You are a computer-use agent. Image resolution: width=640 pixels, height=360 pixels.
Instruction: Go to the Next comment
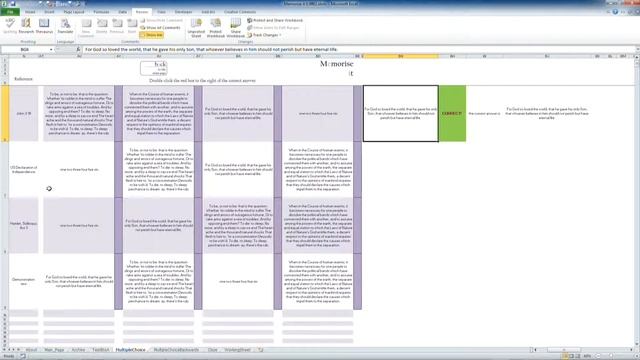[132, 26]
